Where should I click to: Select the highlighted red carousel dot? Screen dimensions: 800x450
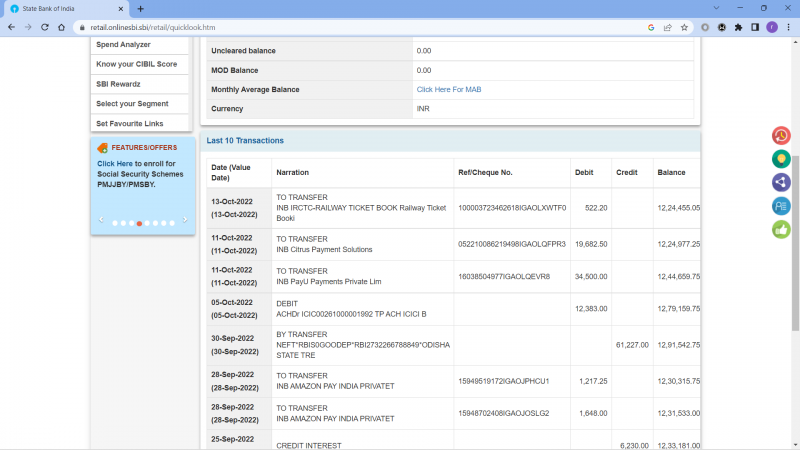tap(139, 223)
